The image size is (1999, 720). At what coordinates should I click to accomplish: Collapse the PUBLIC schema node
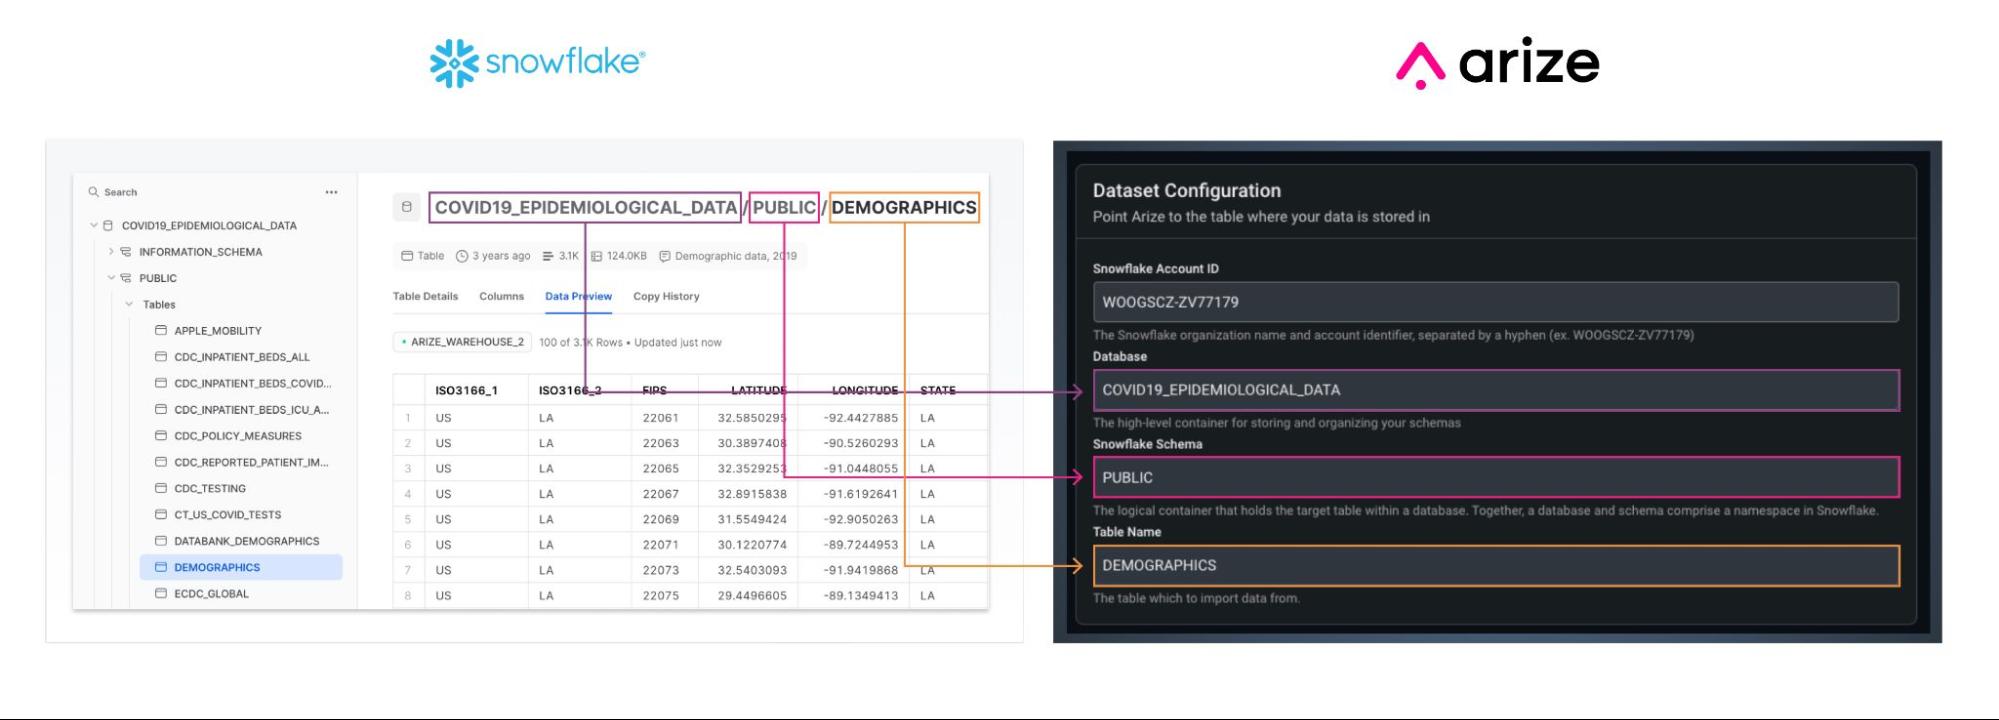point(111,278)
